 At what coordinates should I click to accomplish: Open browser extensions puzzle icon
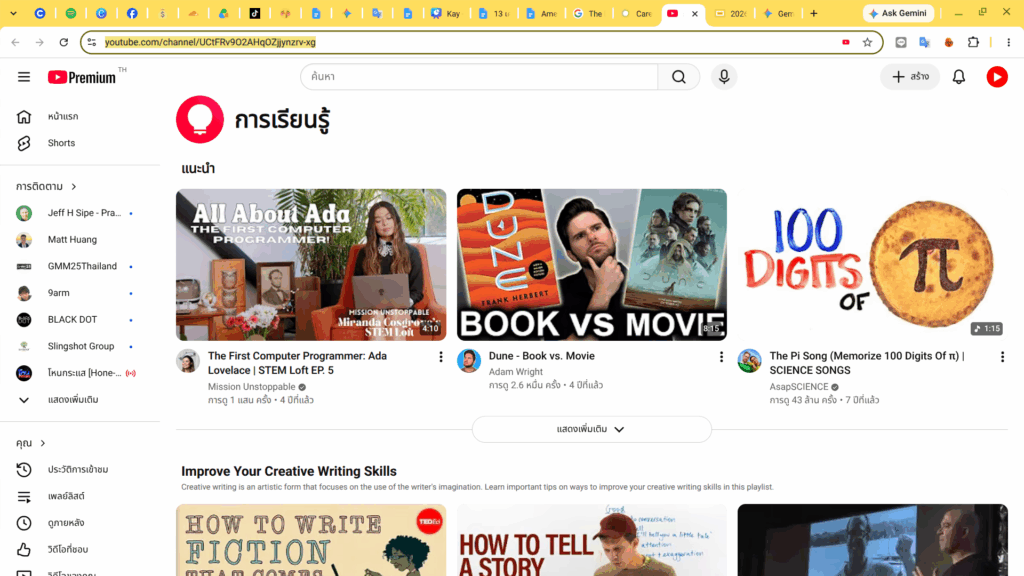(x=973, y=42)
